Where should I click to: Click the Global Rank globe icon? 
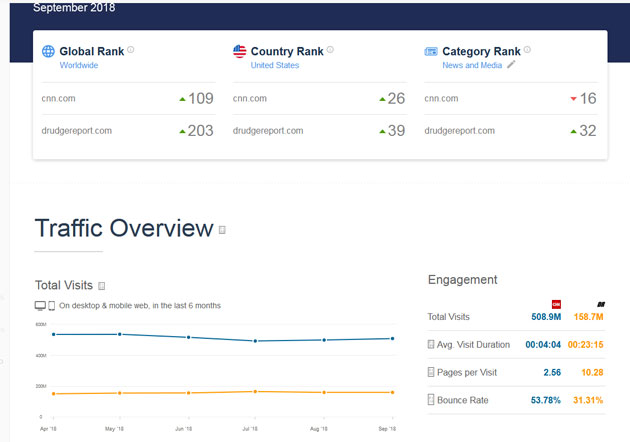pos(48,51)
